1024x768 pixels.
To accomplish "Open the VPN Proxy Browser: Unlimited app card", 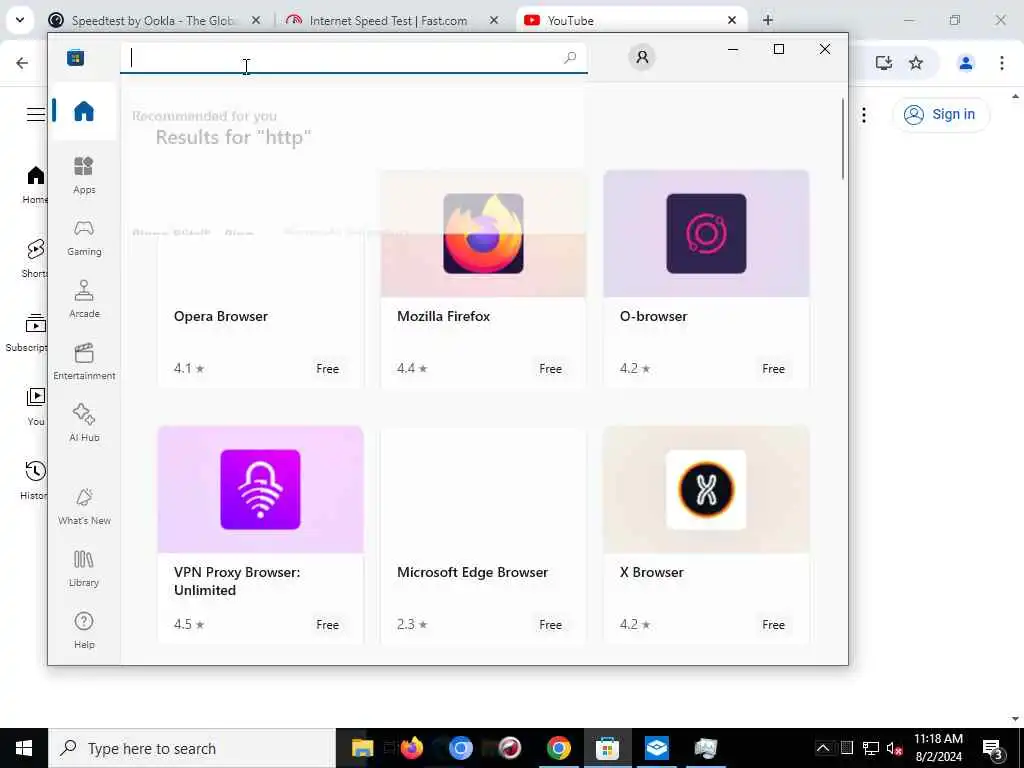I will [x=260, y=535].
